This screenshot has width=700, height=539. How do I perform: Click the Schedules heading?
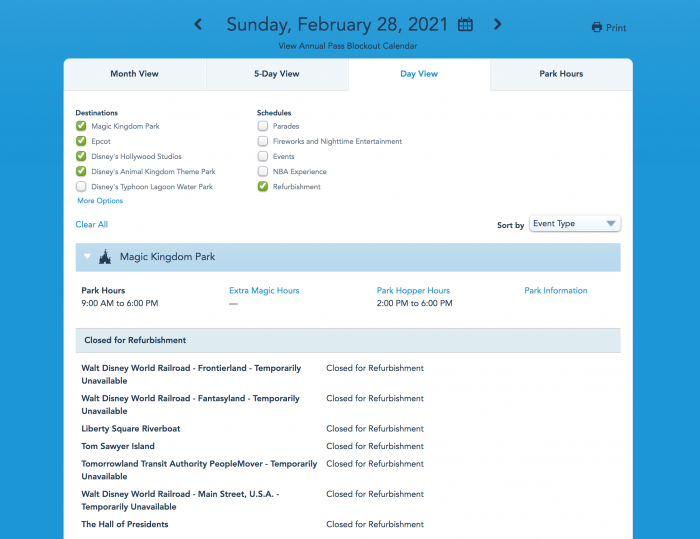(x=274, y=113)
